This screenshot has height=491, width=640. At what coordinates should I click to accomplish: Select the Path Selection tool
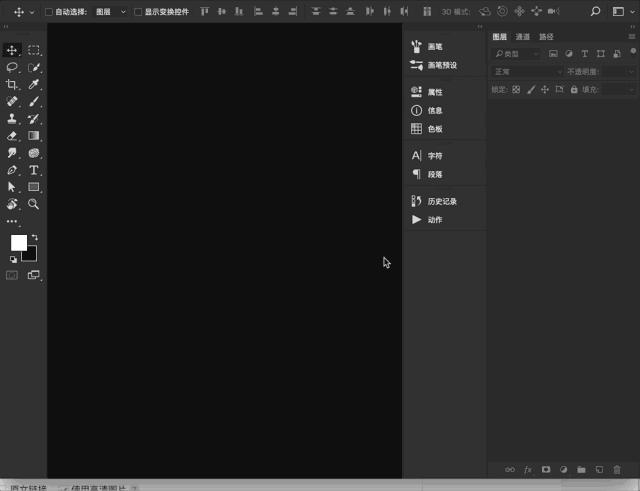coord(11,187)
